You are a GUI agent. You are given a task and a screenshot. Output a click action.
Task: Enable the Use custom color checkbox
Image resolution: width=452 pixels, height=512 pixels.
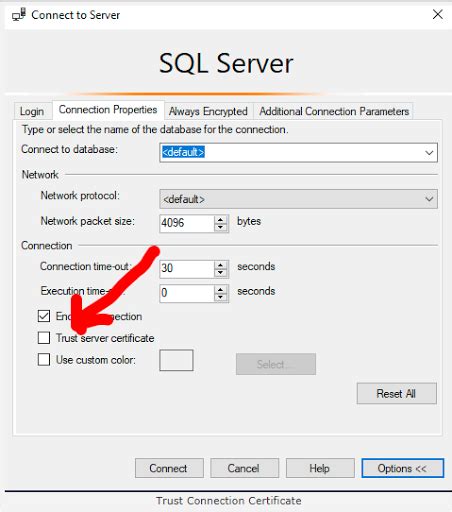44,360
